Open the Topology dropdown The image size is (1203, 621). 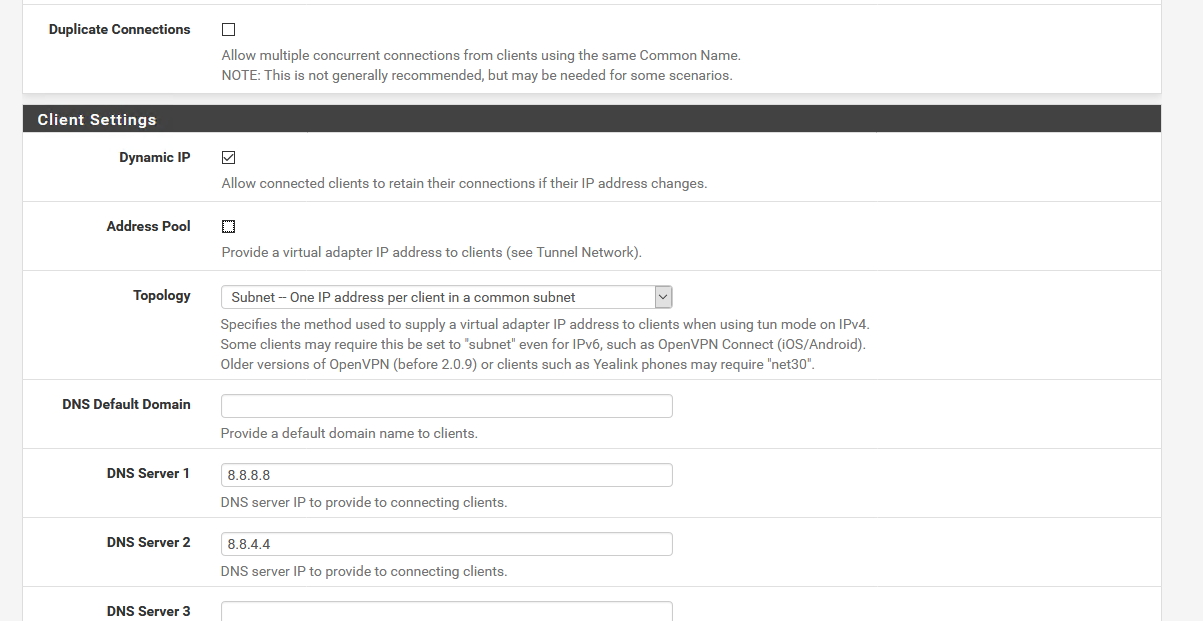(x=446, y=297)
